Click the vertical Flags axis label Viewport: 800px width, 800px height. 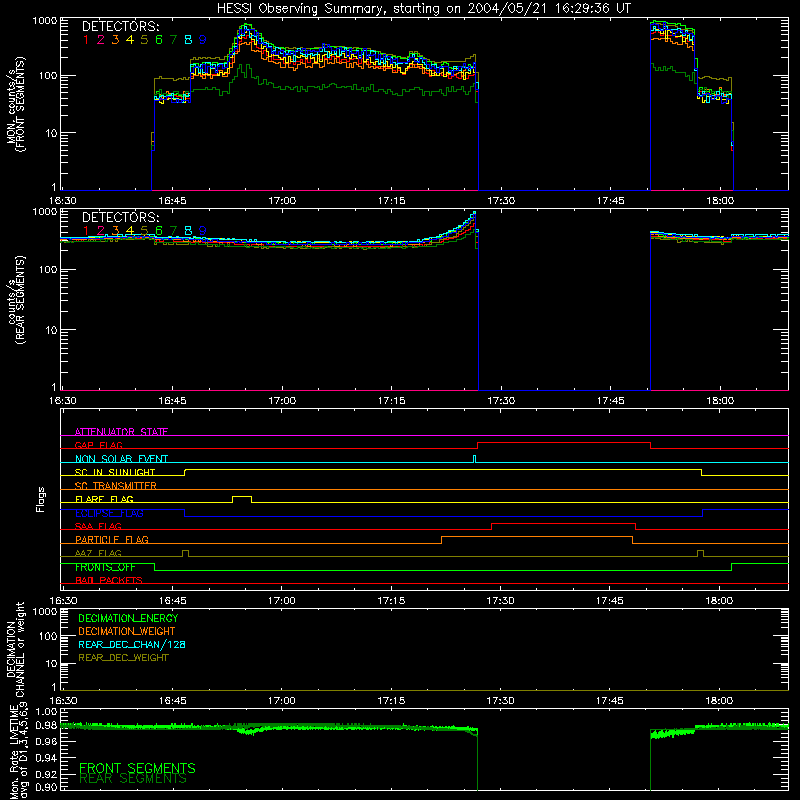(41, 500)
